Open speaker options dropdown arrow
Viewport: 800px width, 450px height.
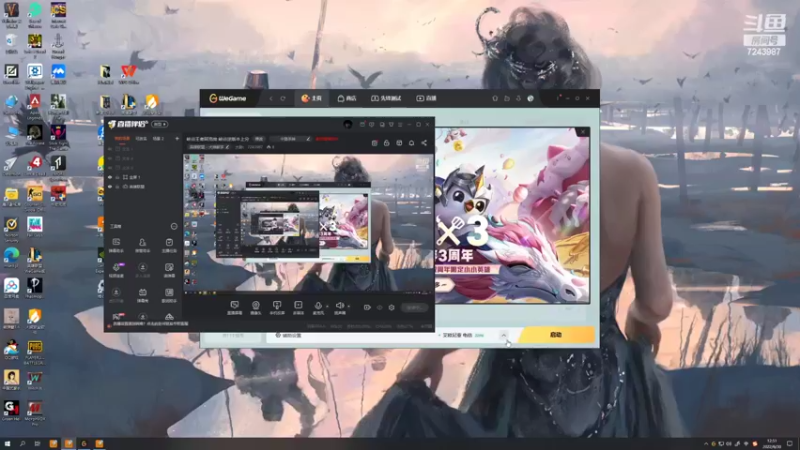coord(348,306)
